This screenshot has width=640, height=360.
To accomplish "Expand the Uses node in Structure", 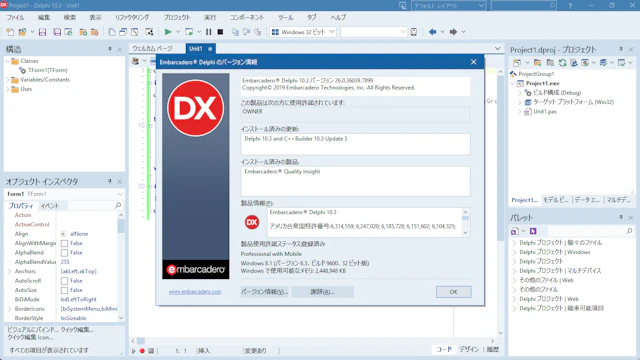I will point(8,89).
